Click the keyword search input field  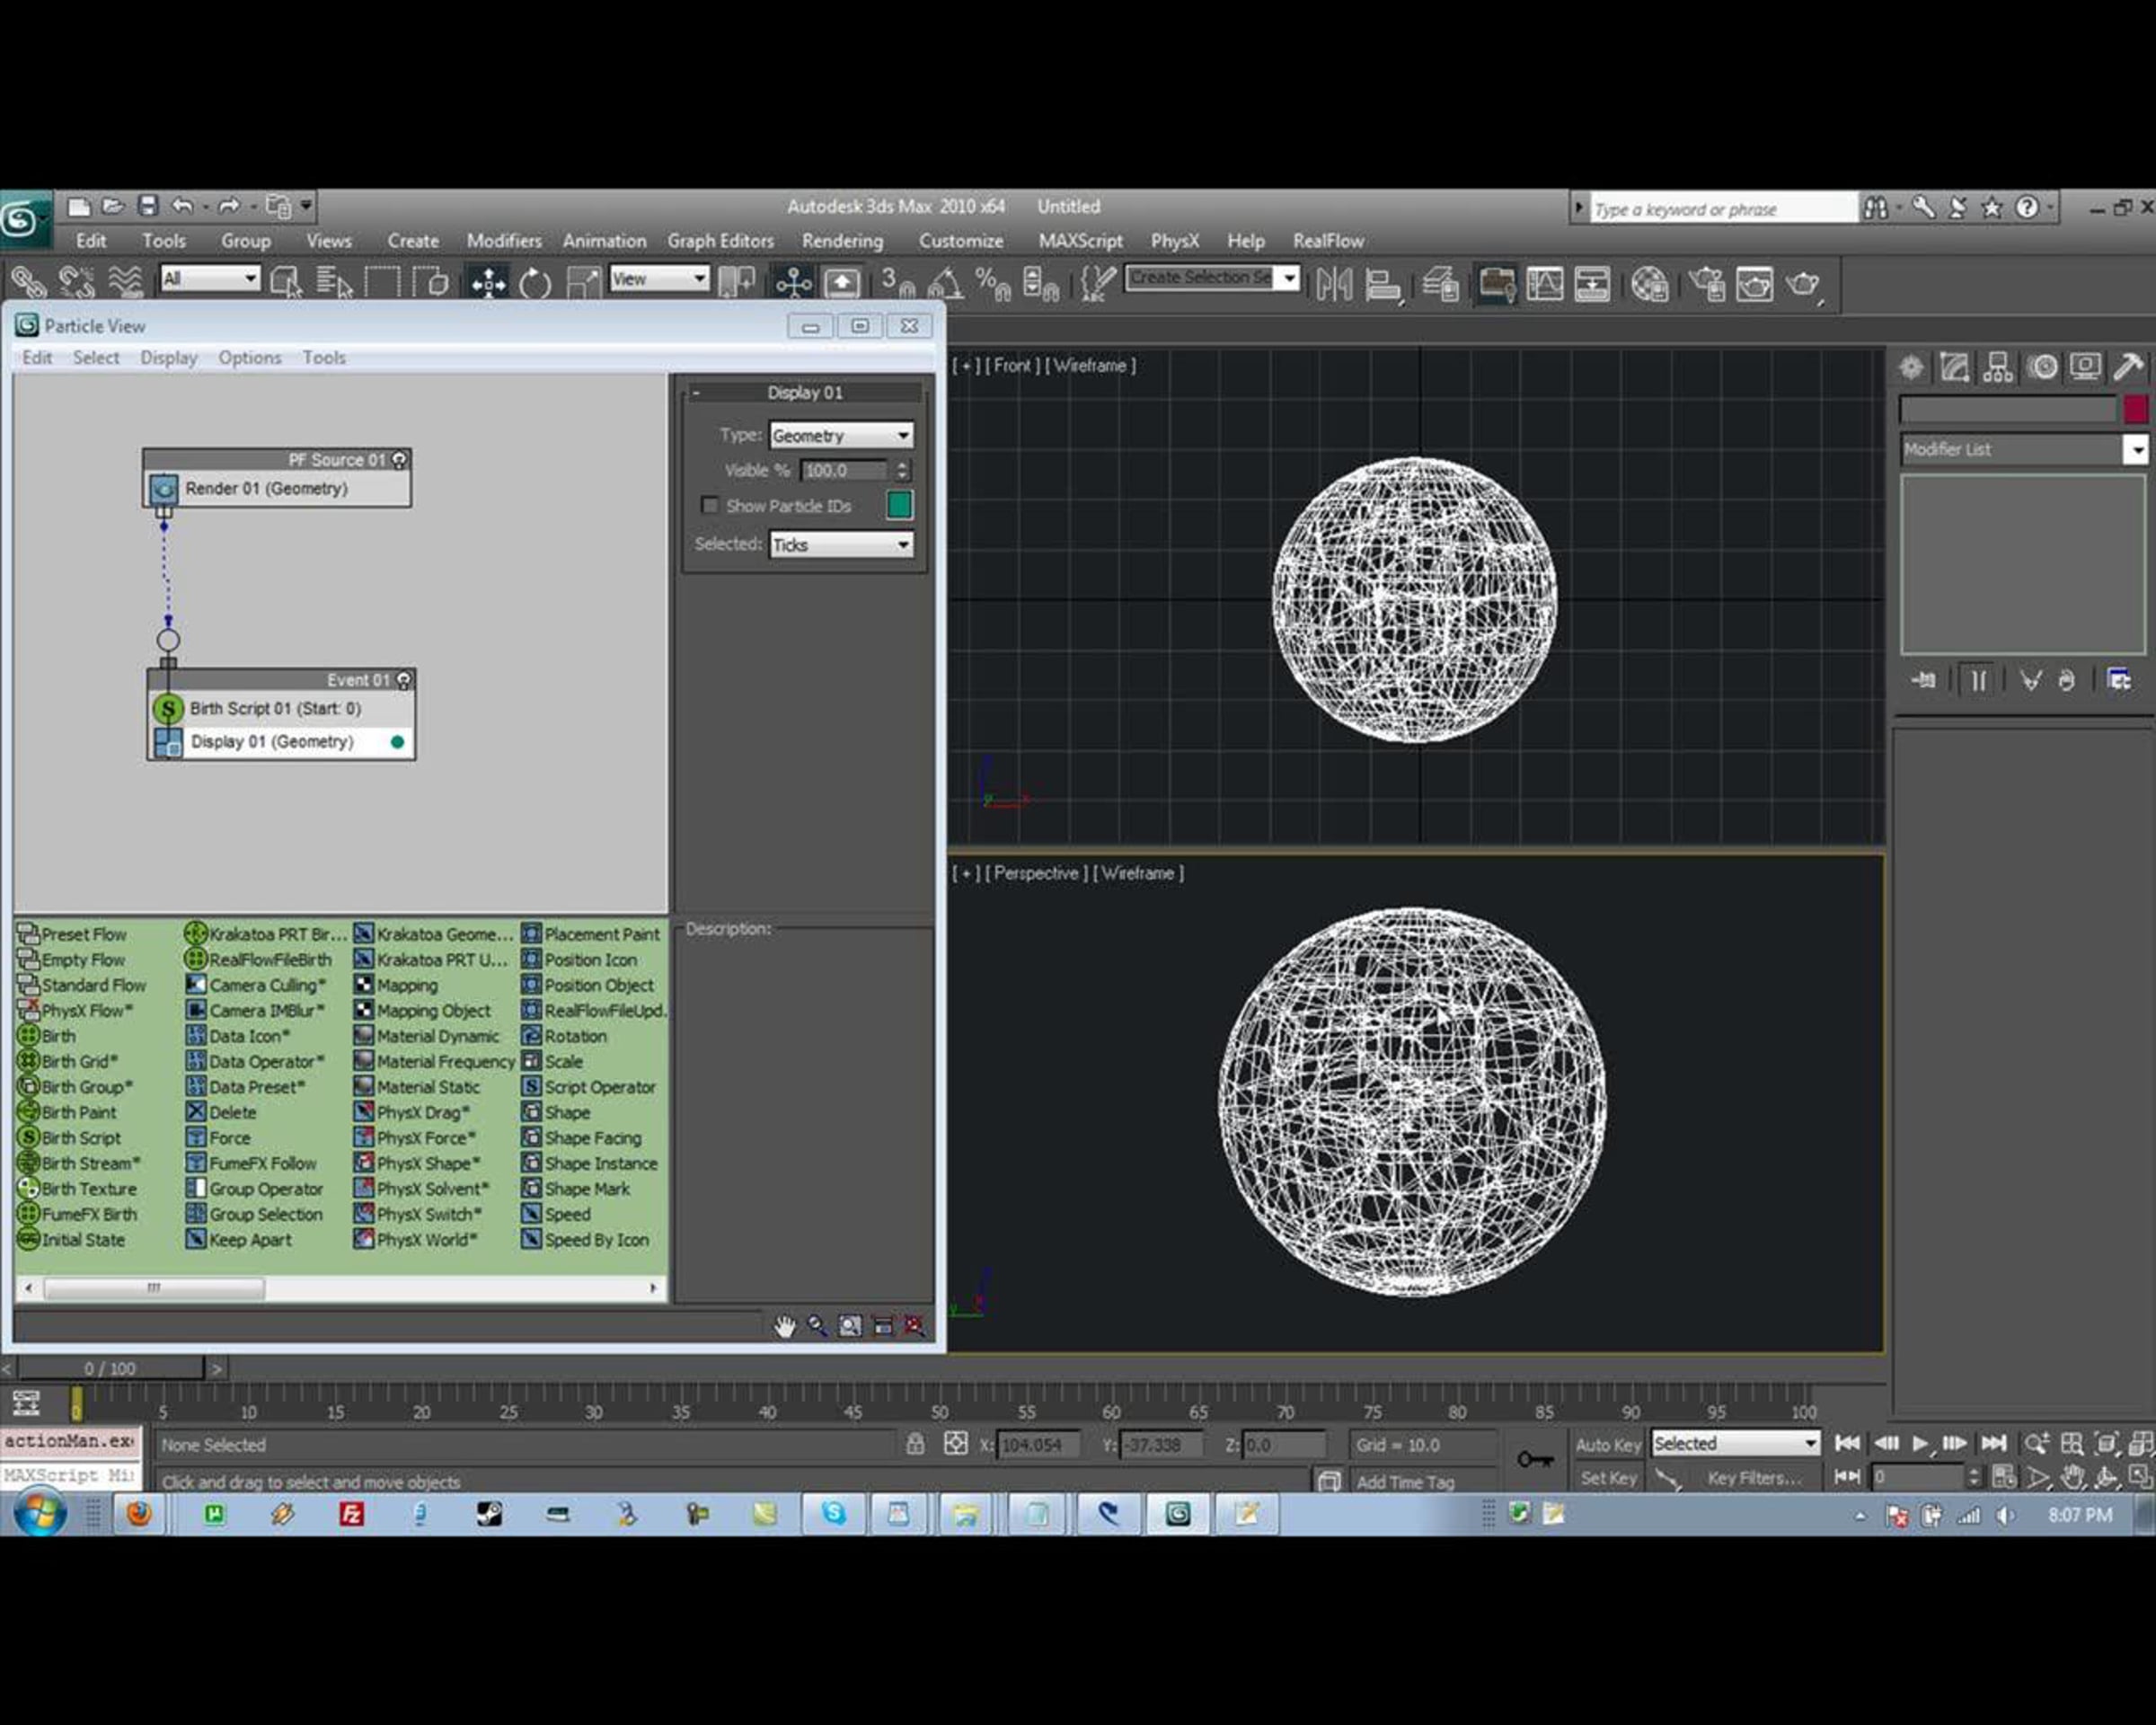[x=1722, y=208]
